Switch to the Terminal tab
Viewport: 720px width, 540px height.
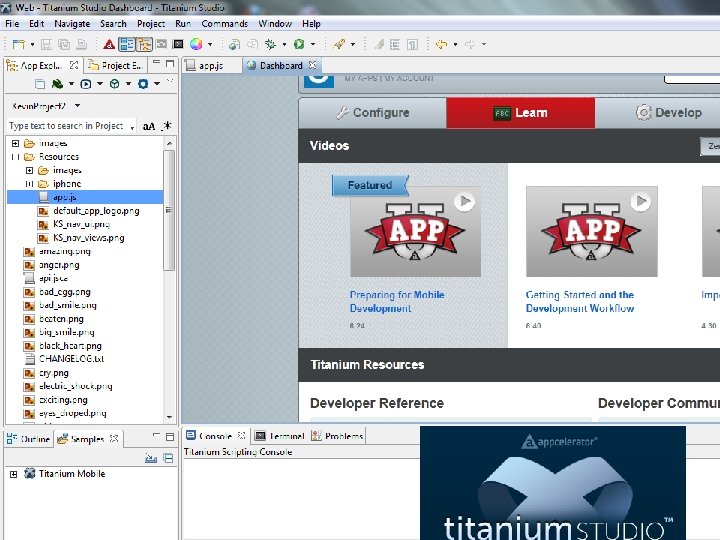tap(280, 436)
